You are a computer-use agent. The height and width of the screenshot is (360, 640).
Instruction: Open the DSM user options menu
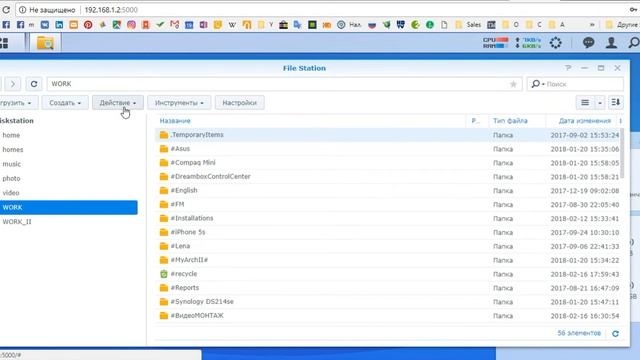tap(611, 43)
